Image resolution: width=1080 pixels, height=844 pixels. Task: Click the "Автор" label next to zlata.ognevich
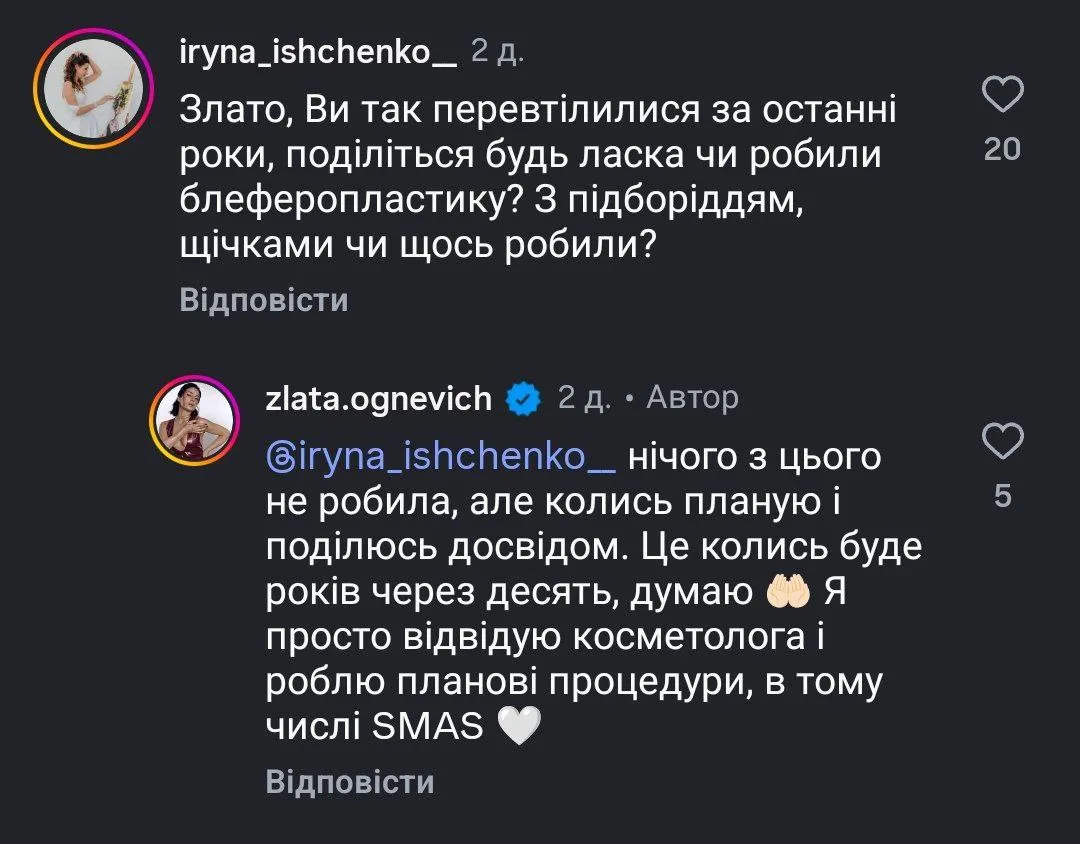(692, 399)
